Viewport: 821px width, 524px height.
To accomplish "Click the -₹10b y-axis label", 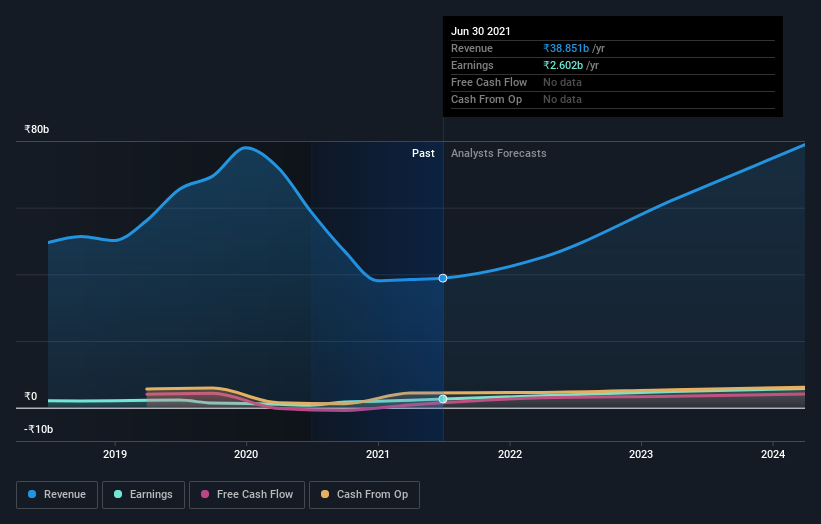I will coord(38,429).
